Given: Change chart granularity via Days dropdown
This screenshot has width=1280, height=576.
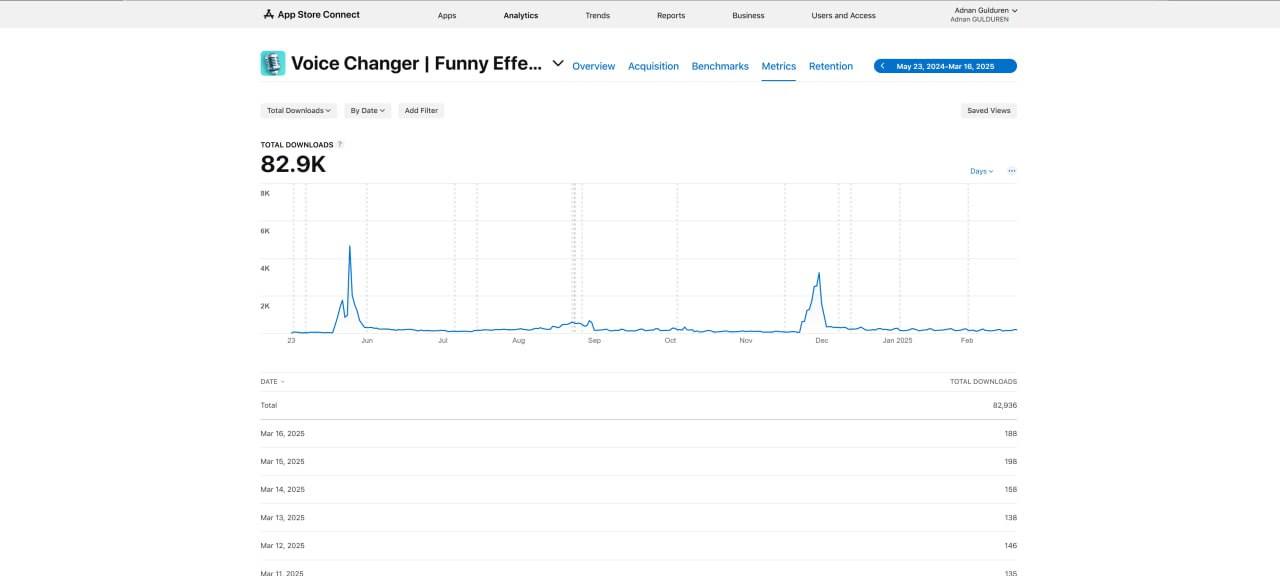Looking at the screenshot, I should 981,171.
